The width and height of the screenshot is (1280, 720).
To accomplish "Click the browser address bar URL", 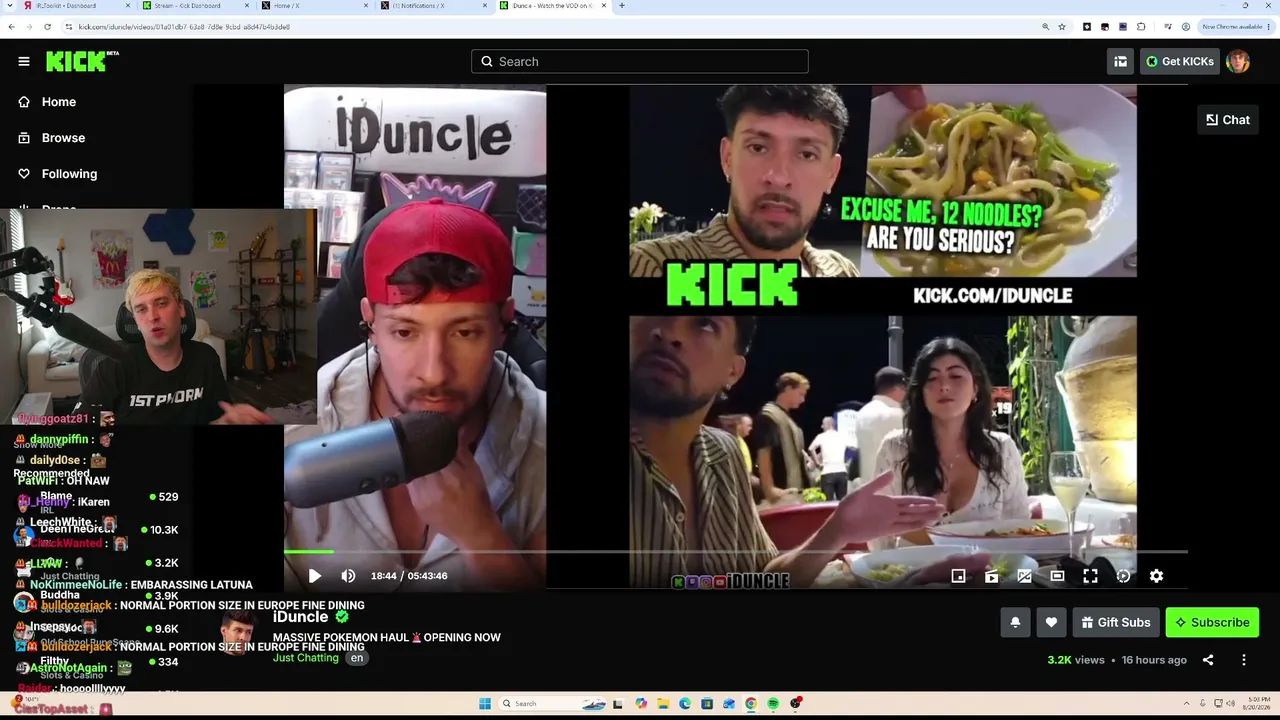I will click(184, 27).
